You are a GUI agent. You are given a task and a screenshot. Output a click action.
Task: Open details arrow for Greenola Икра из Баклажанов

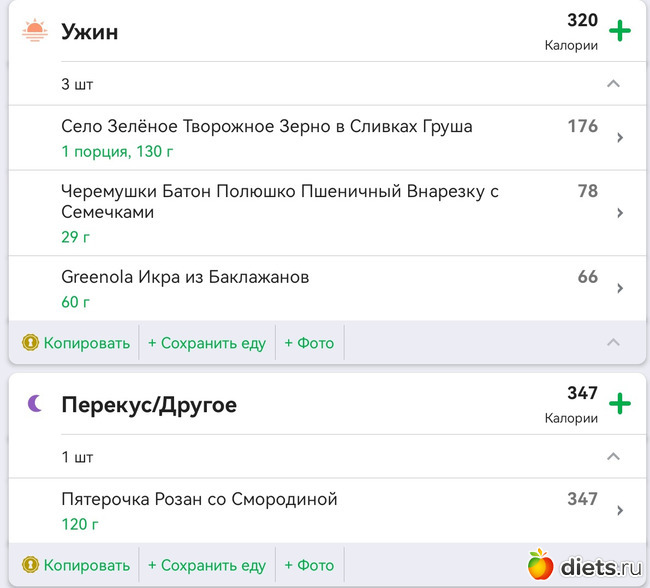point(620,288)
